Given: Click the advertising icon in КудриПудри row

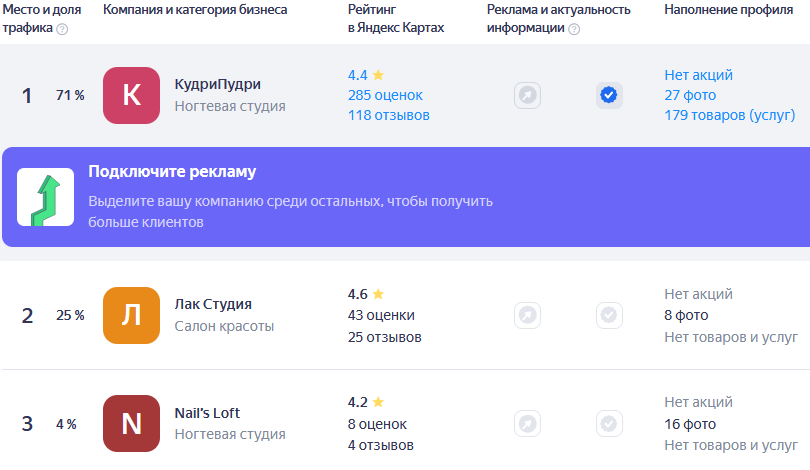Looking at the screenshot, I should click(x=527, y=96).
